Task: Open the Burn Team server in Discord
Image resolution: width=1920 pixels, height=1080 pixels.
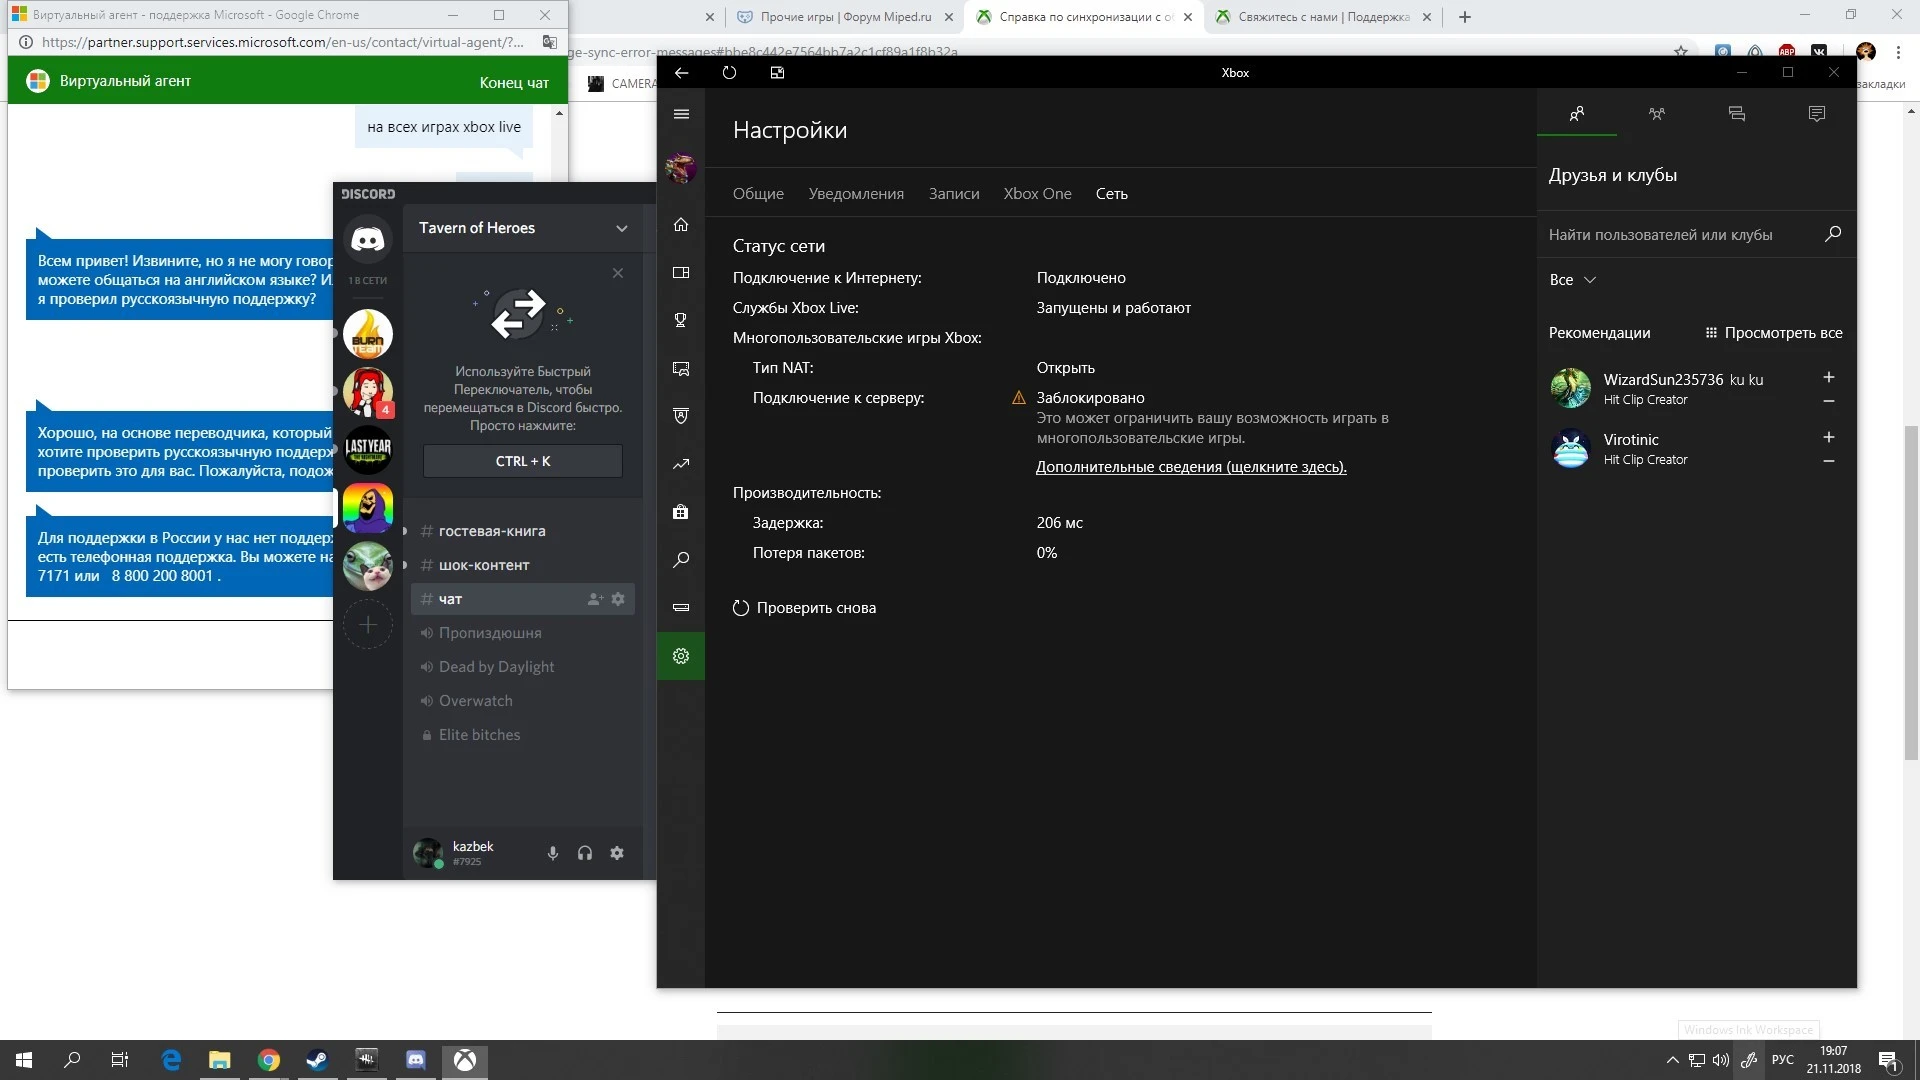Action: tap(368, 334)
